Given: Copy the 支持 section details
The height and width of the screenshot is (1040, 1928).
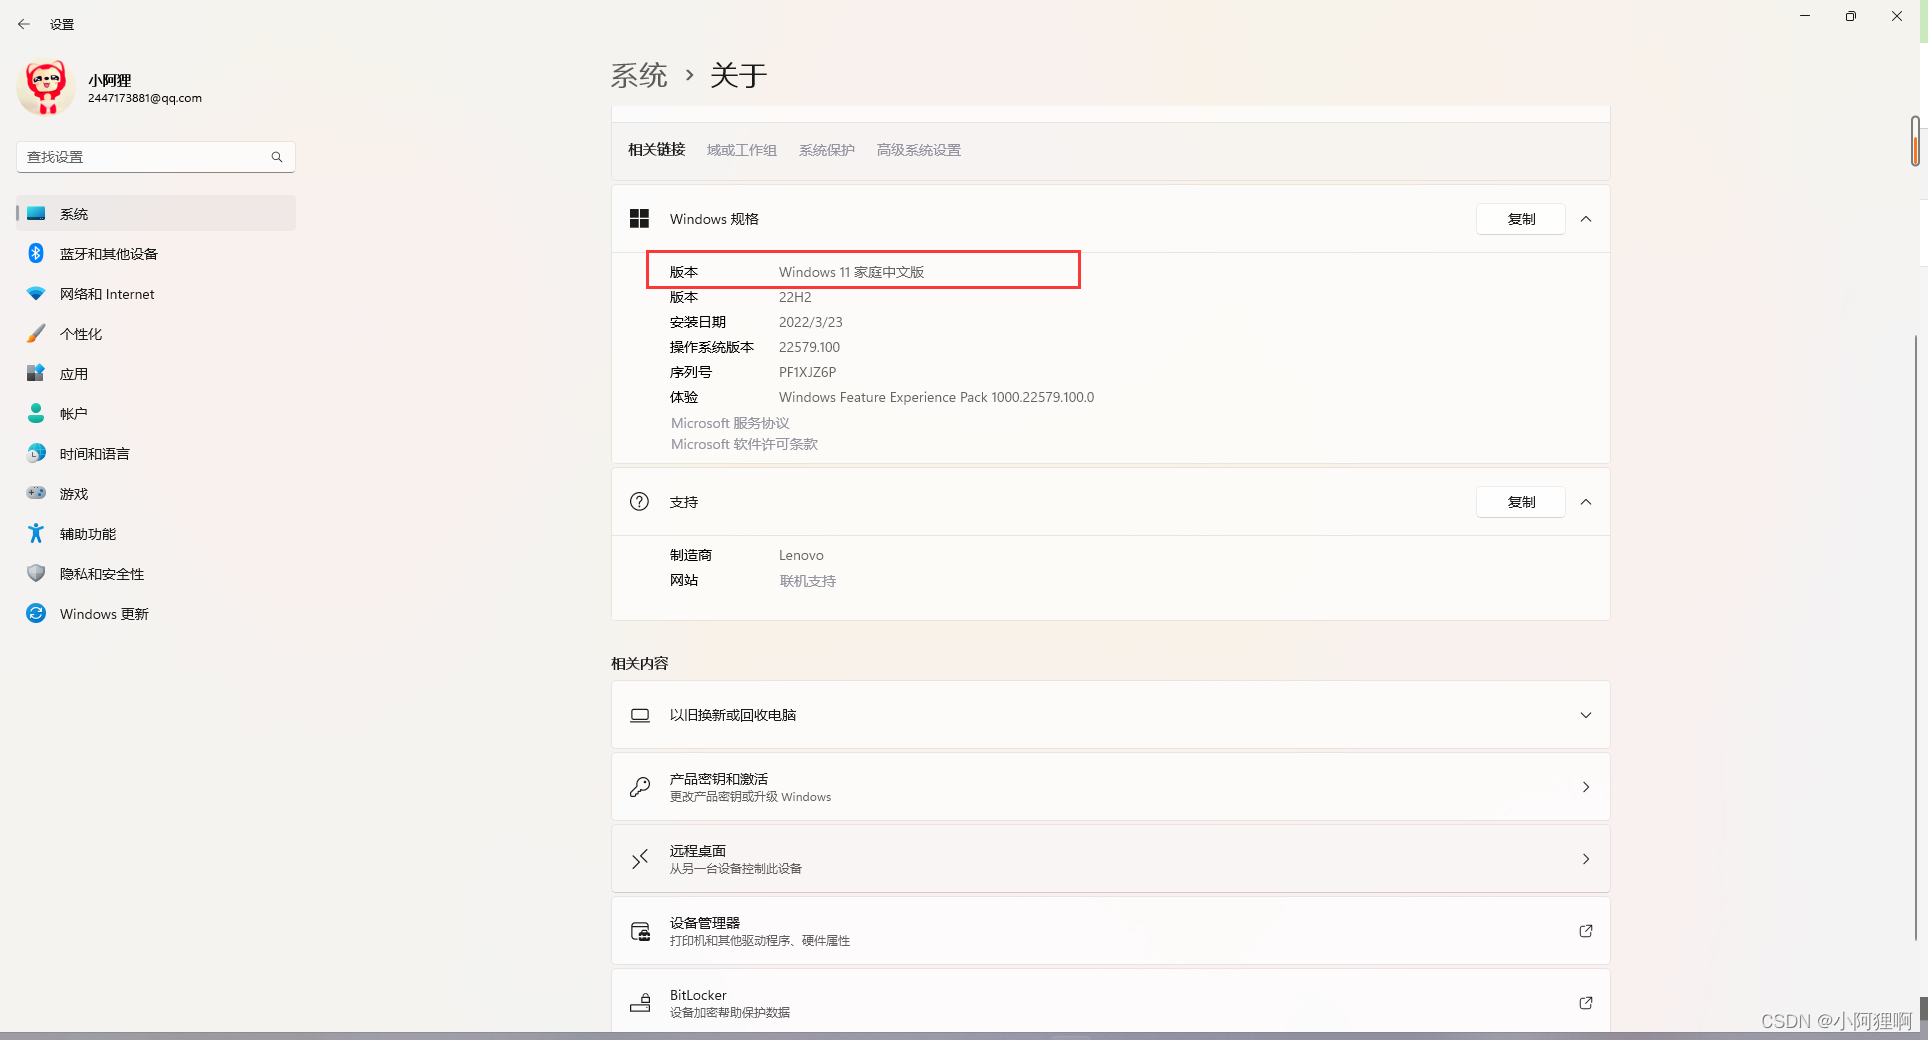Looking at the screenshot, I should point(1521,502).
